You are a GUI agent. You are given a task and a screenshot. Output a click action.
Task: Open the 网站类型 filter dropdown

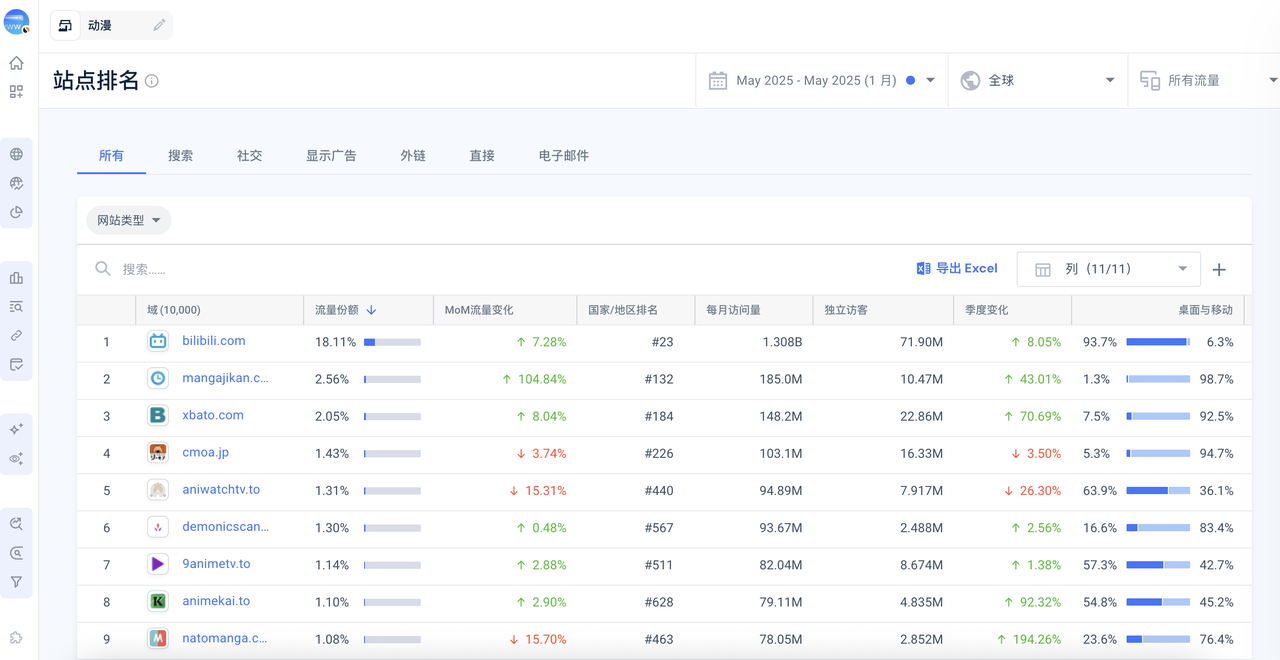(x=128, y=220)
